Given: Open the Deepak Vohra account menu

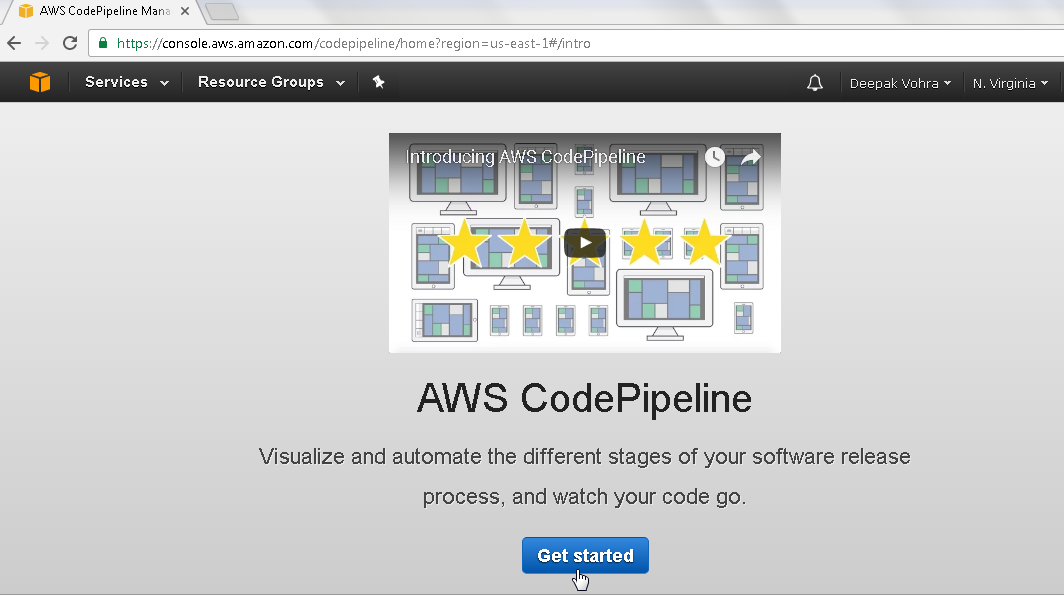Looking at the screenshot, I should tap(900, 83).
